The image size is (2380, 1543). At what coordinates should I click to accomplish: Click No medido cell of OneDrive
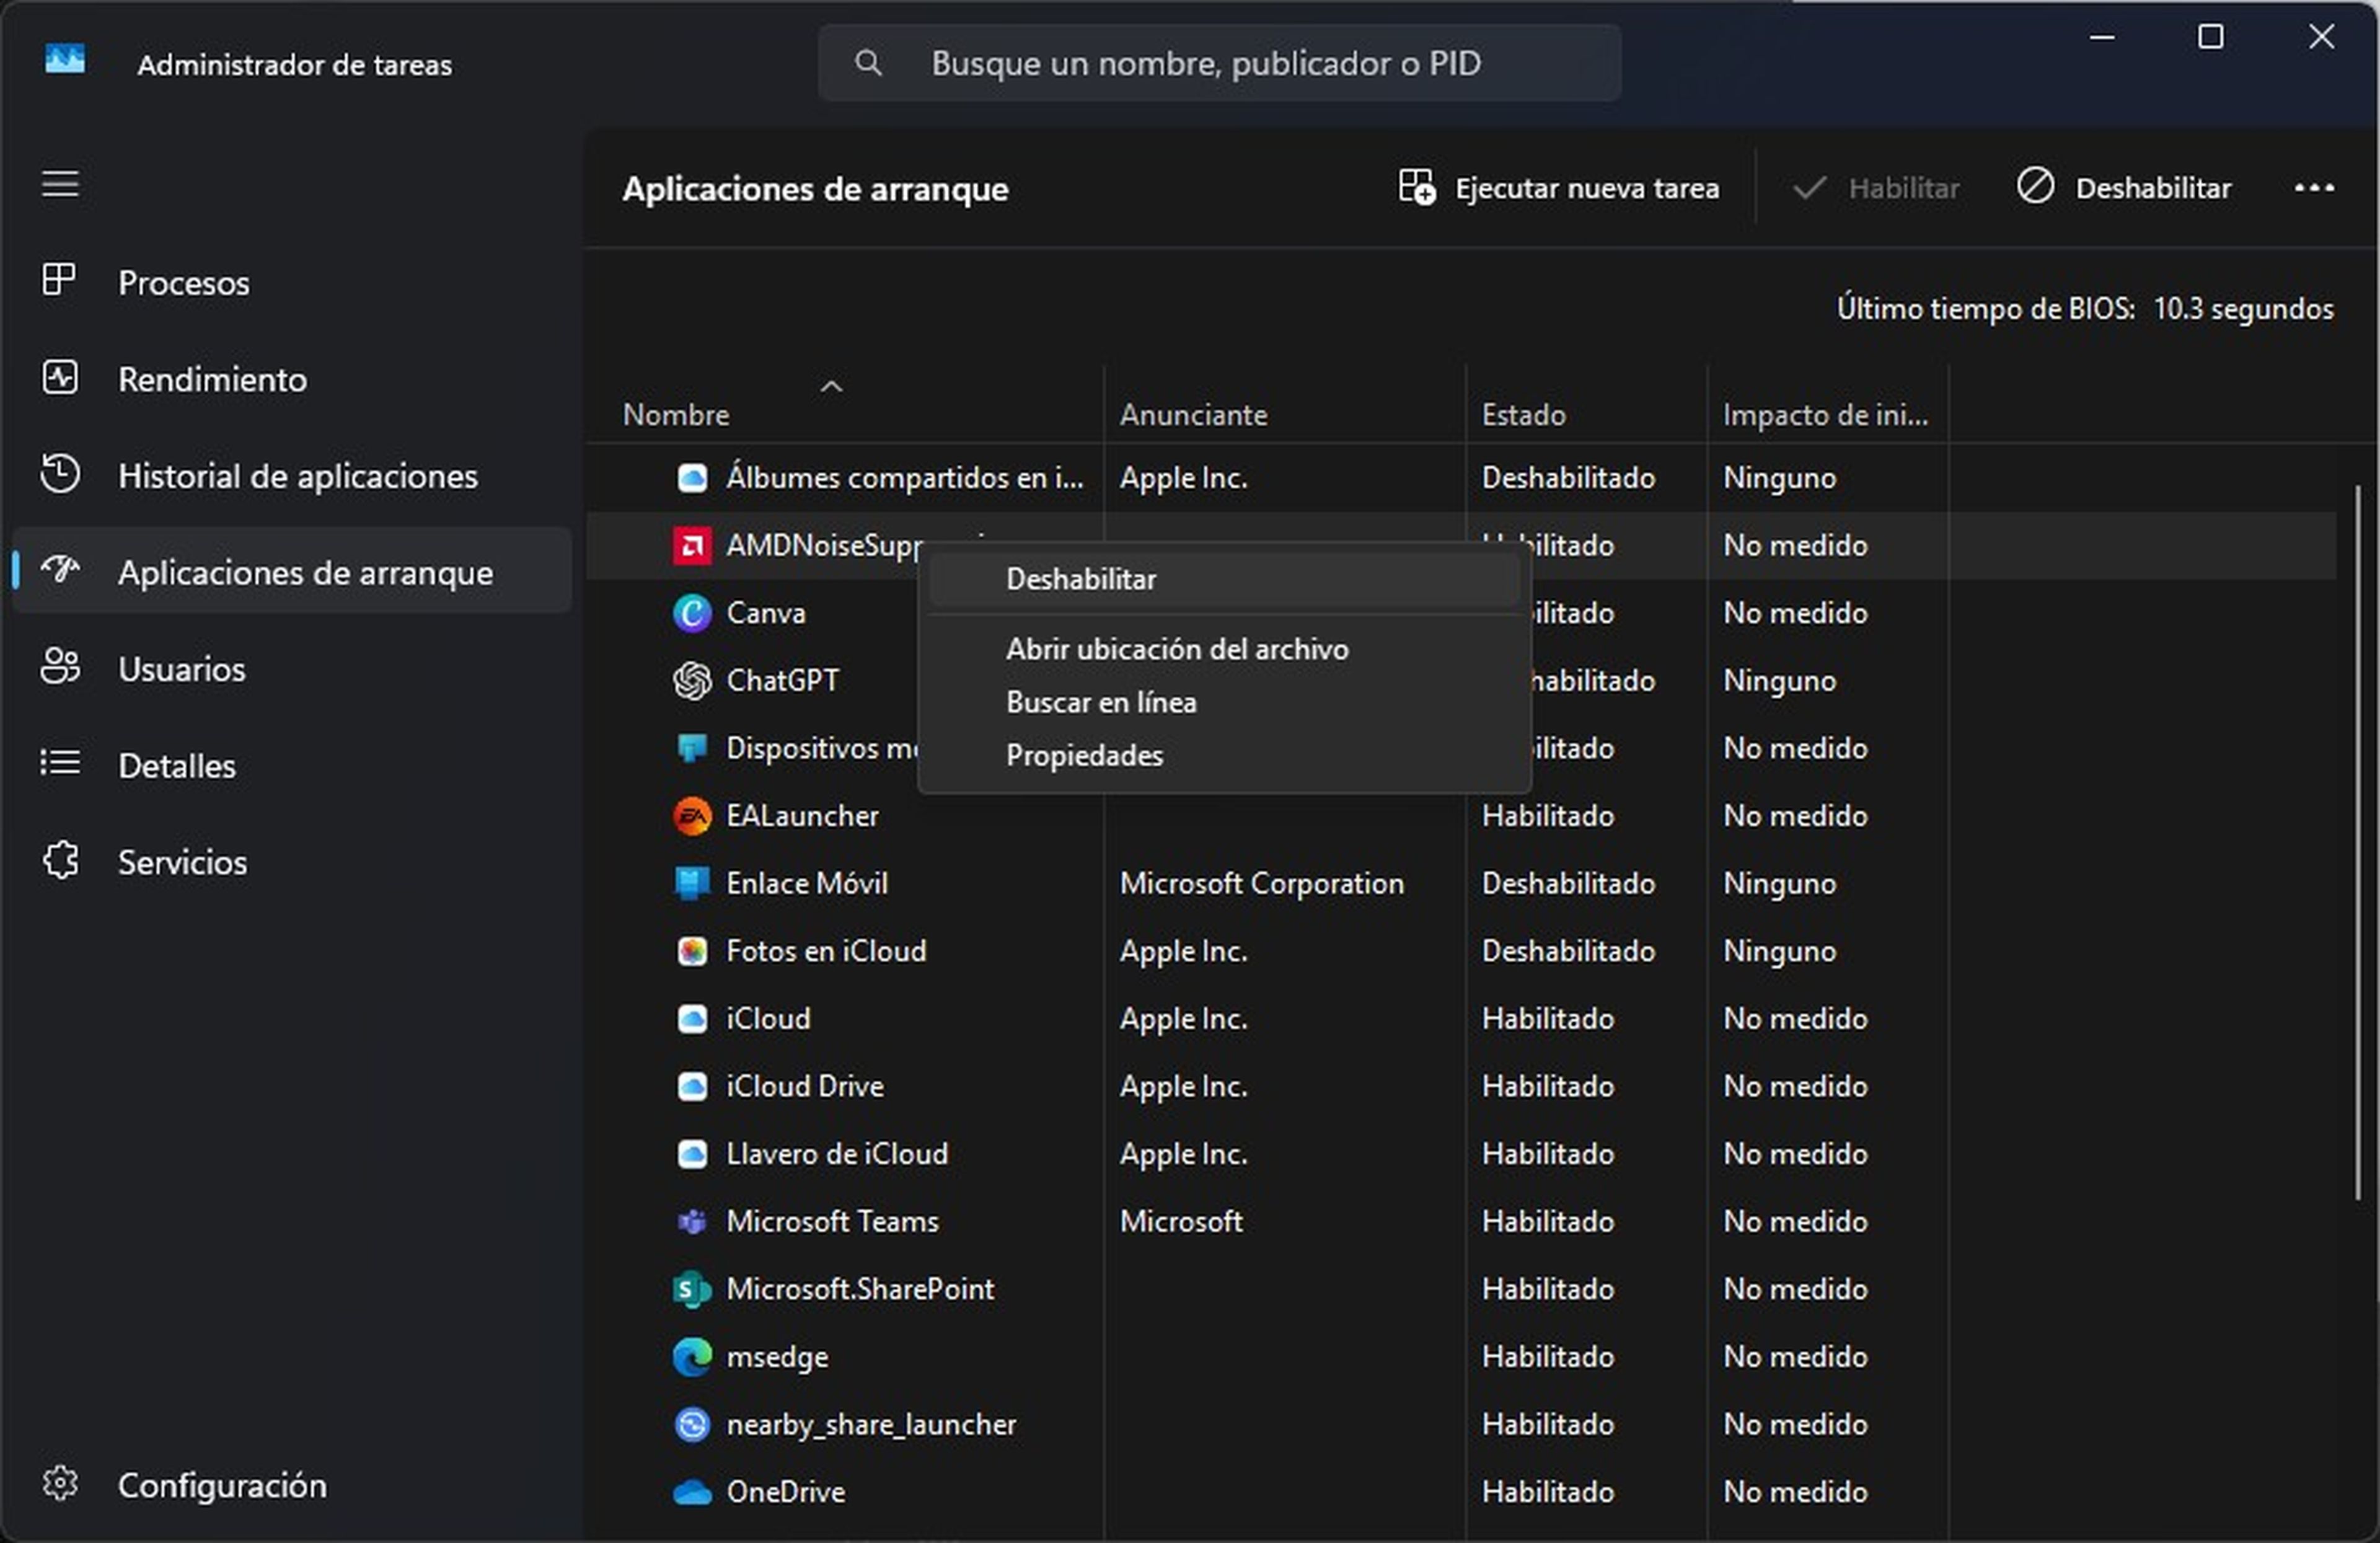[x=1795, y=1492]
